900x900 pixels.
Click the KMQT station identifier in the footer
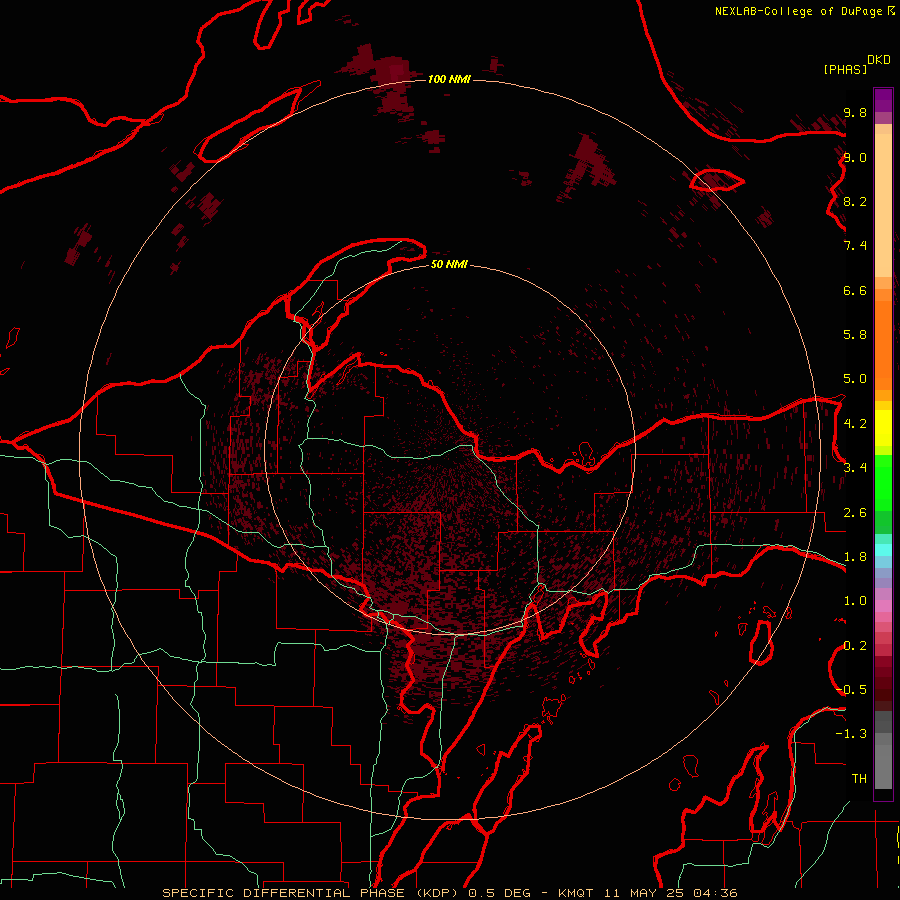click(x=578, y=893)
